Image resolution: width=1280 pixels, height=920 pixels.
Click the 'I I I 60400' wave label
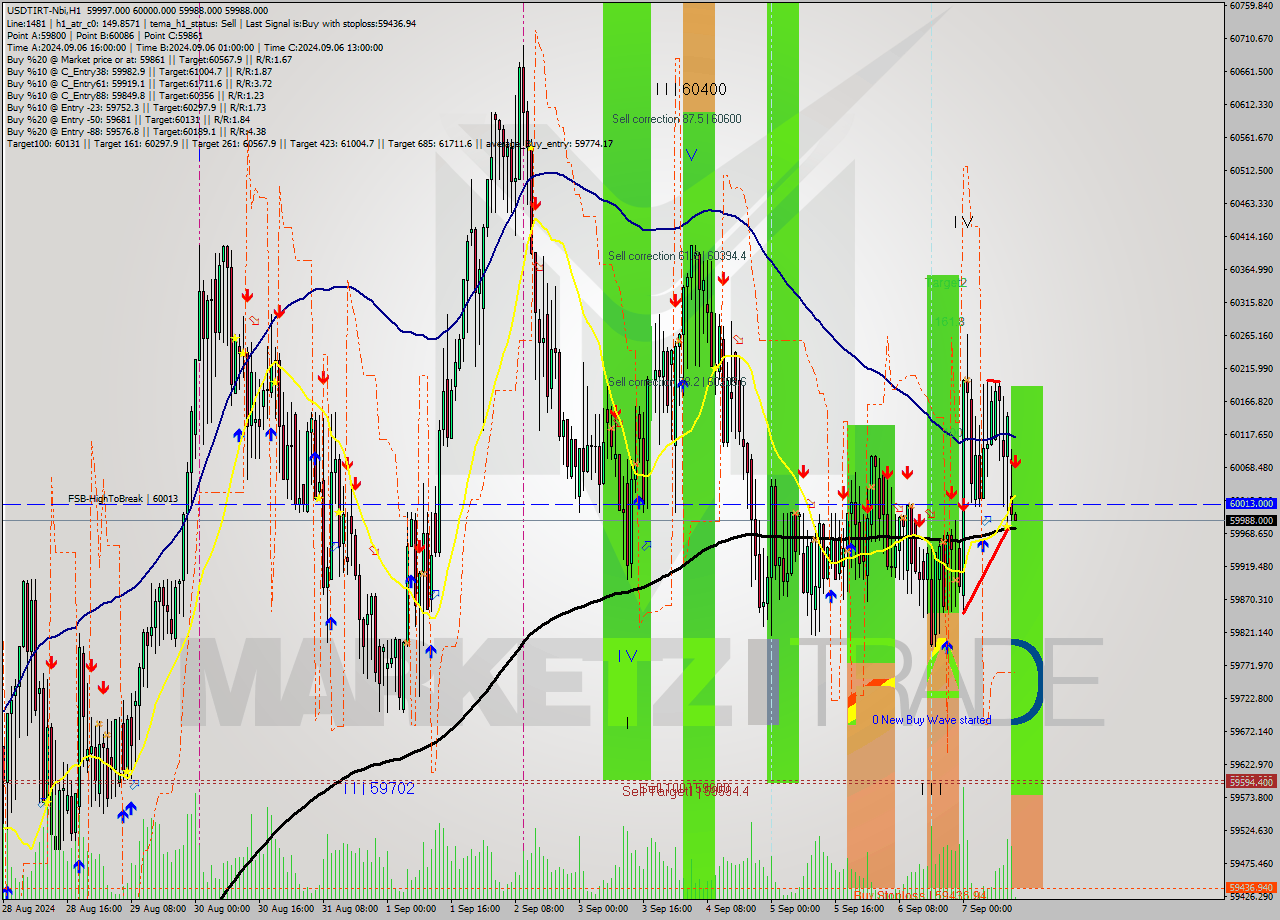691,89
